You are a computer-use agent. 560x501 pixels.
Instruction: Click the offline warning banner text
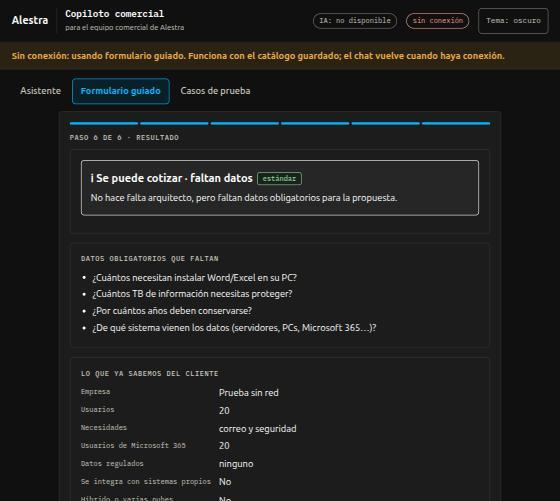(258, 56)
